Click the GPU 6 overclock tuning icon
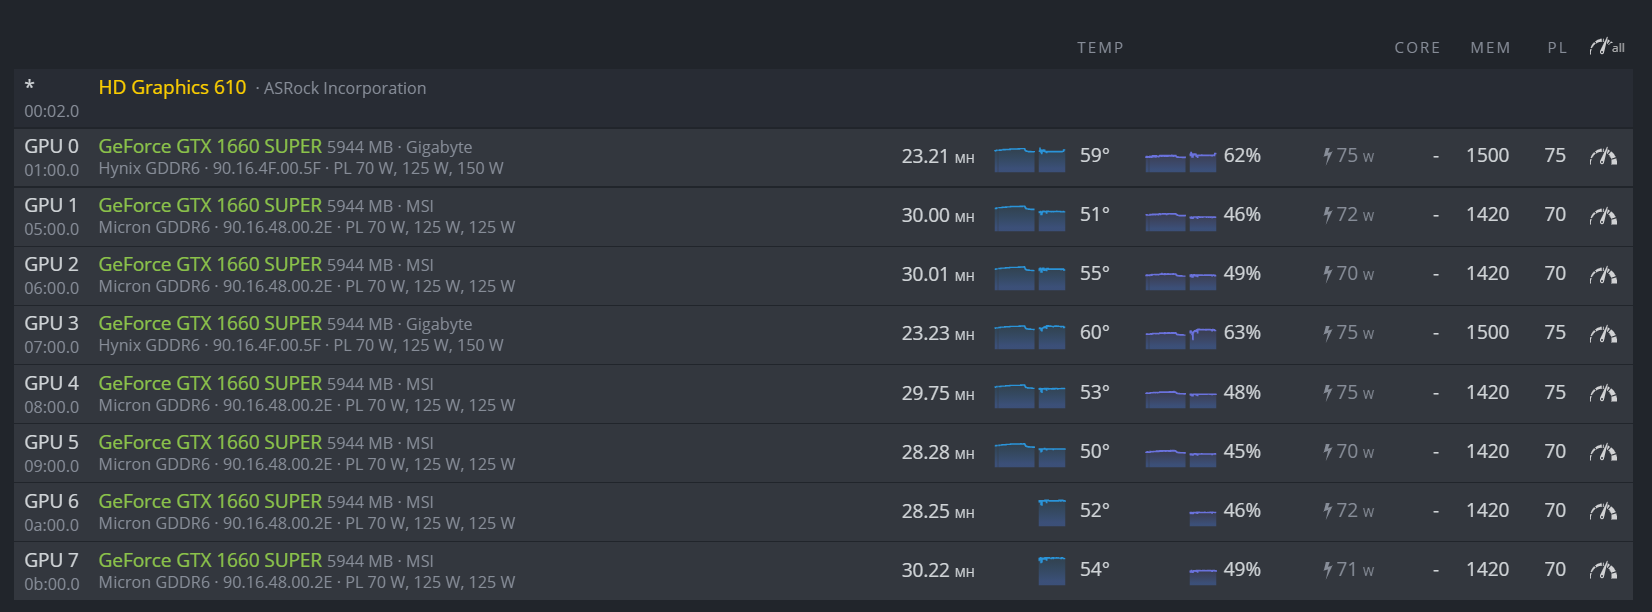The height and width of the screenshot is (612, 1652). click(1603, 511)
